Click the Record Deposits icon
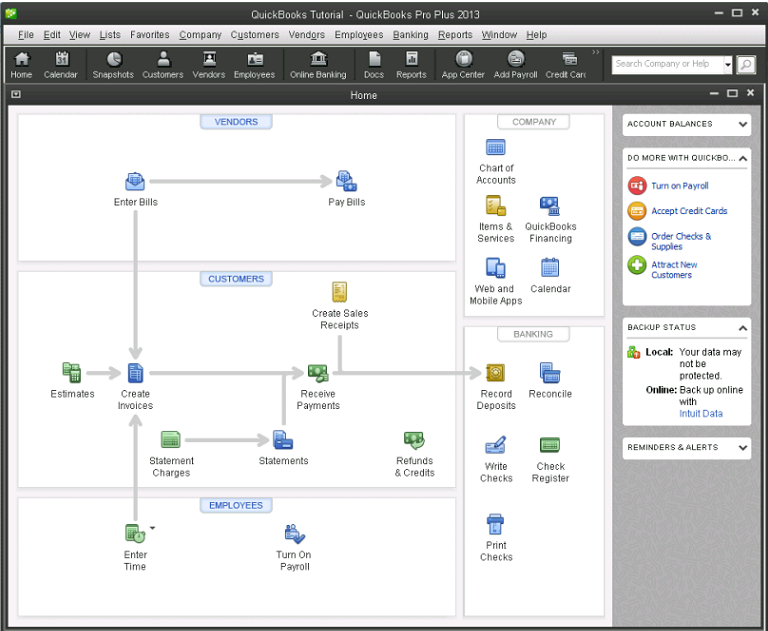The height and width of the screenshot is (631, 768). click(495, 373)
